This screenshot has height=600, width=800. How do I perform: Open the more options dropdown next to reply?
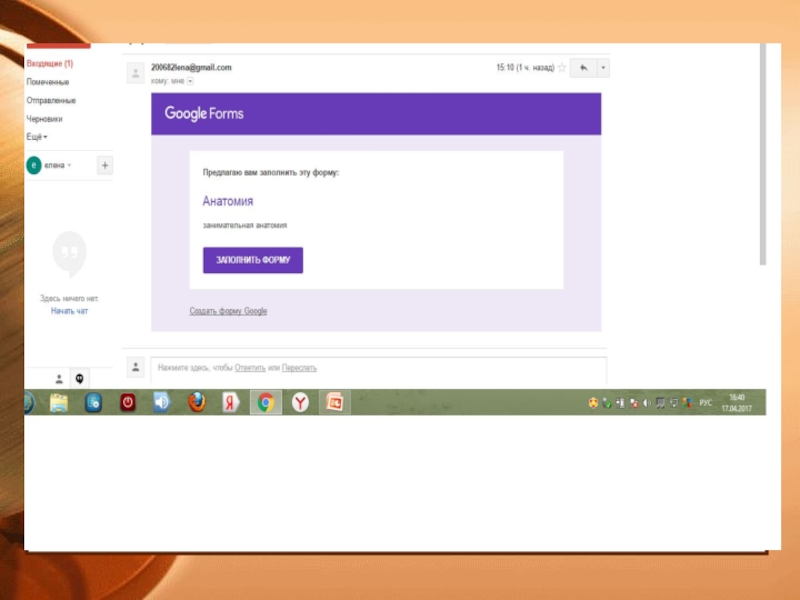pyautogui.click(x=603, y=68)
